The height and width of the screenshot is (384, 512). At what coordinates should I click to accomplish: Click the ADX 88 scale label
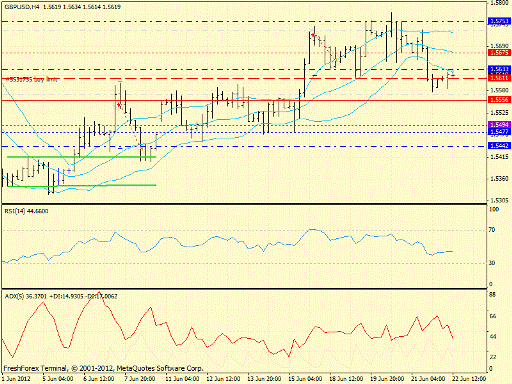coord(492,295)
